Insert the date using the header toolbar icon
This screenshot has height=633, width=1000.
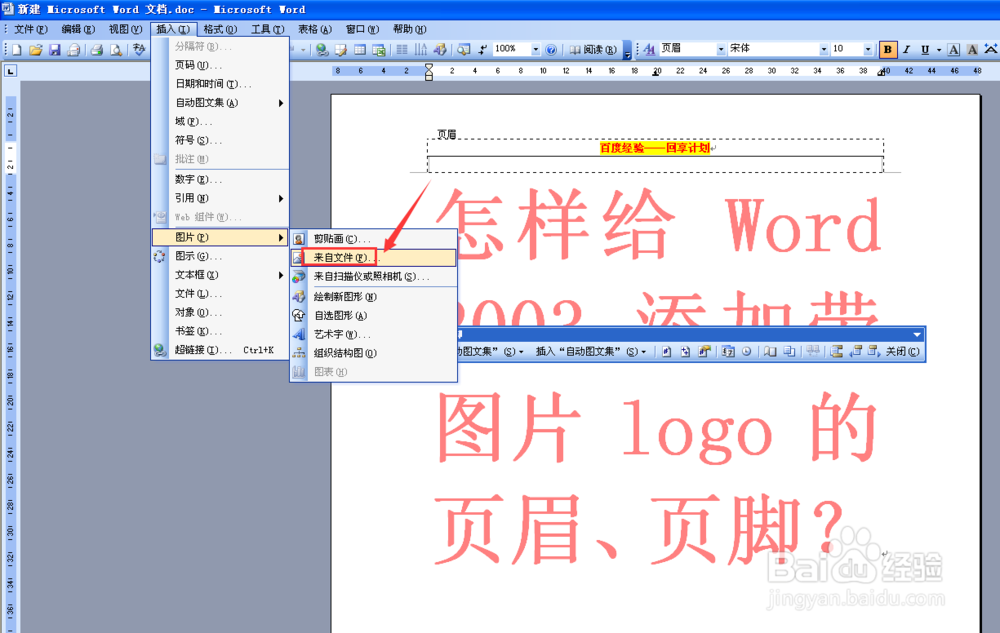pyautogui.click(x=727, y=351)
